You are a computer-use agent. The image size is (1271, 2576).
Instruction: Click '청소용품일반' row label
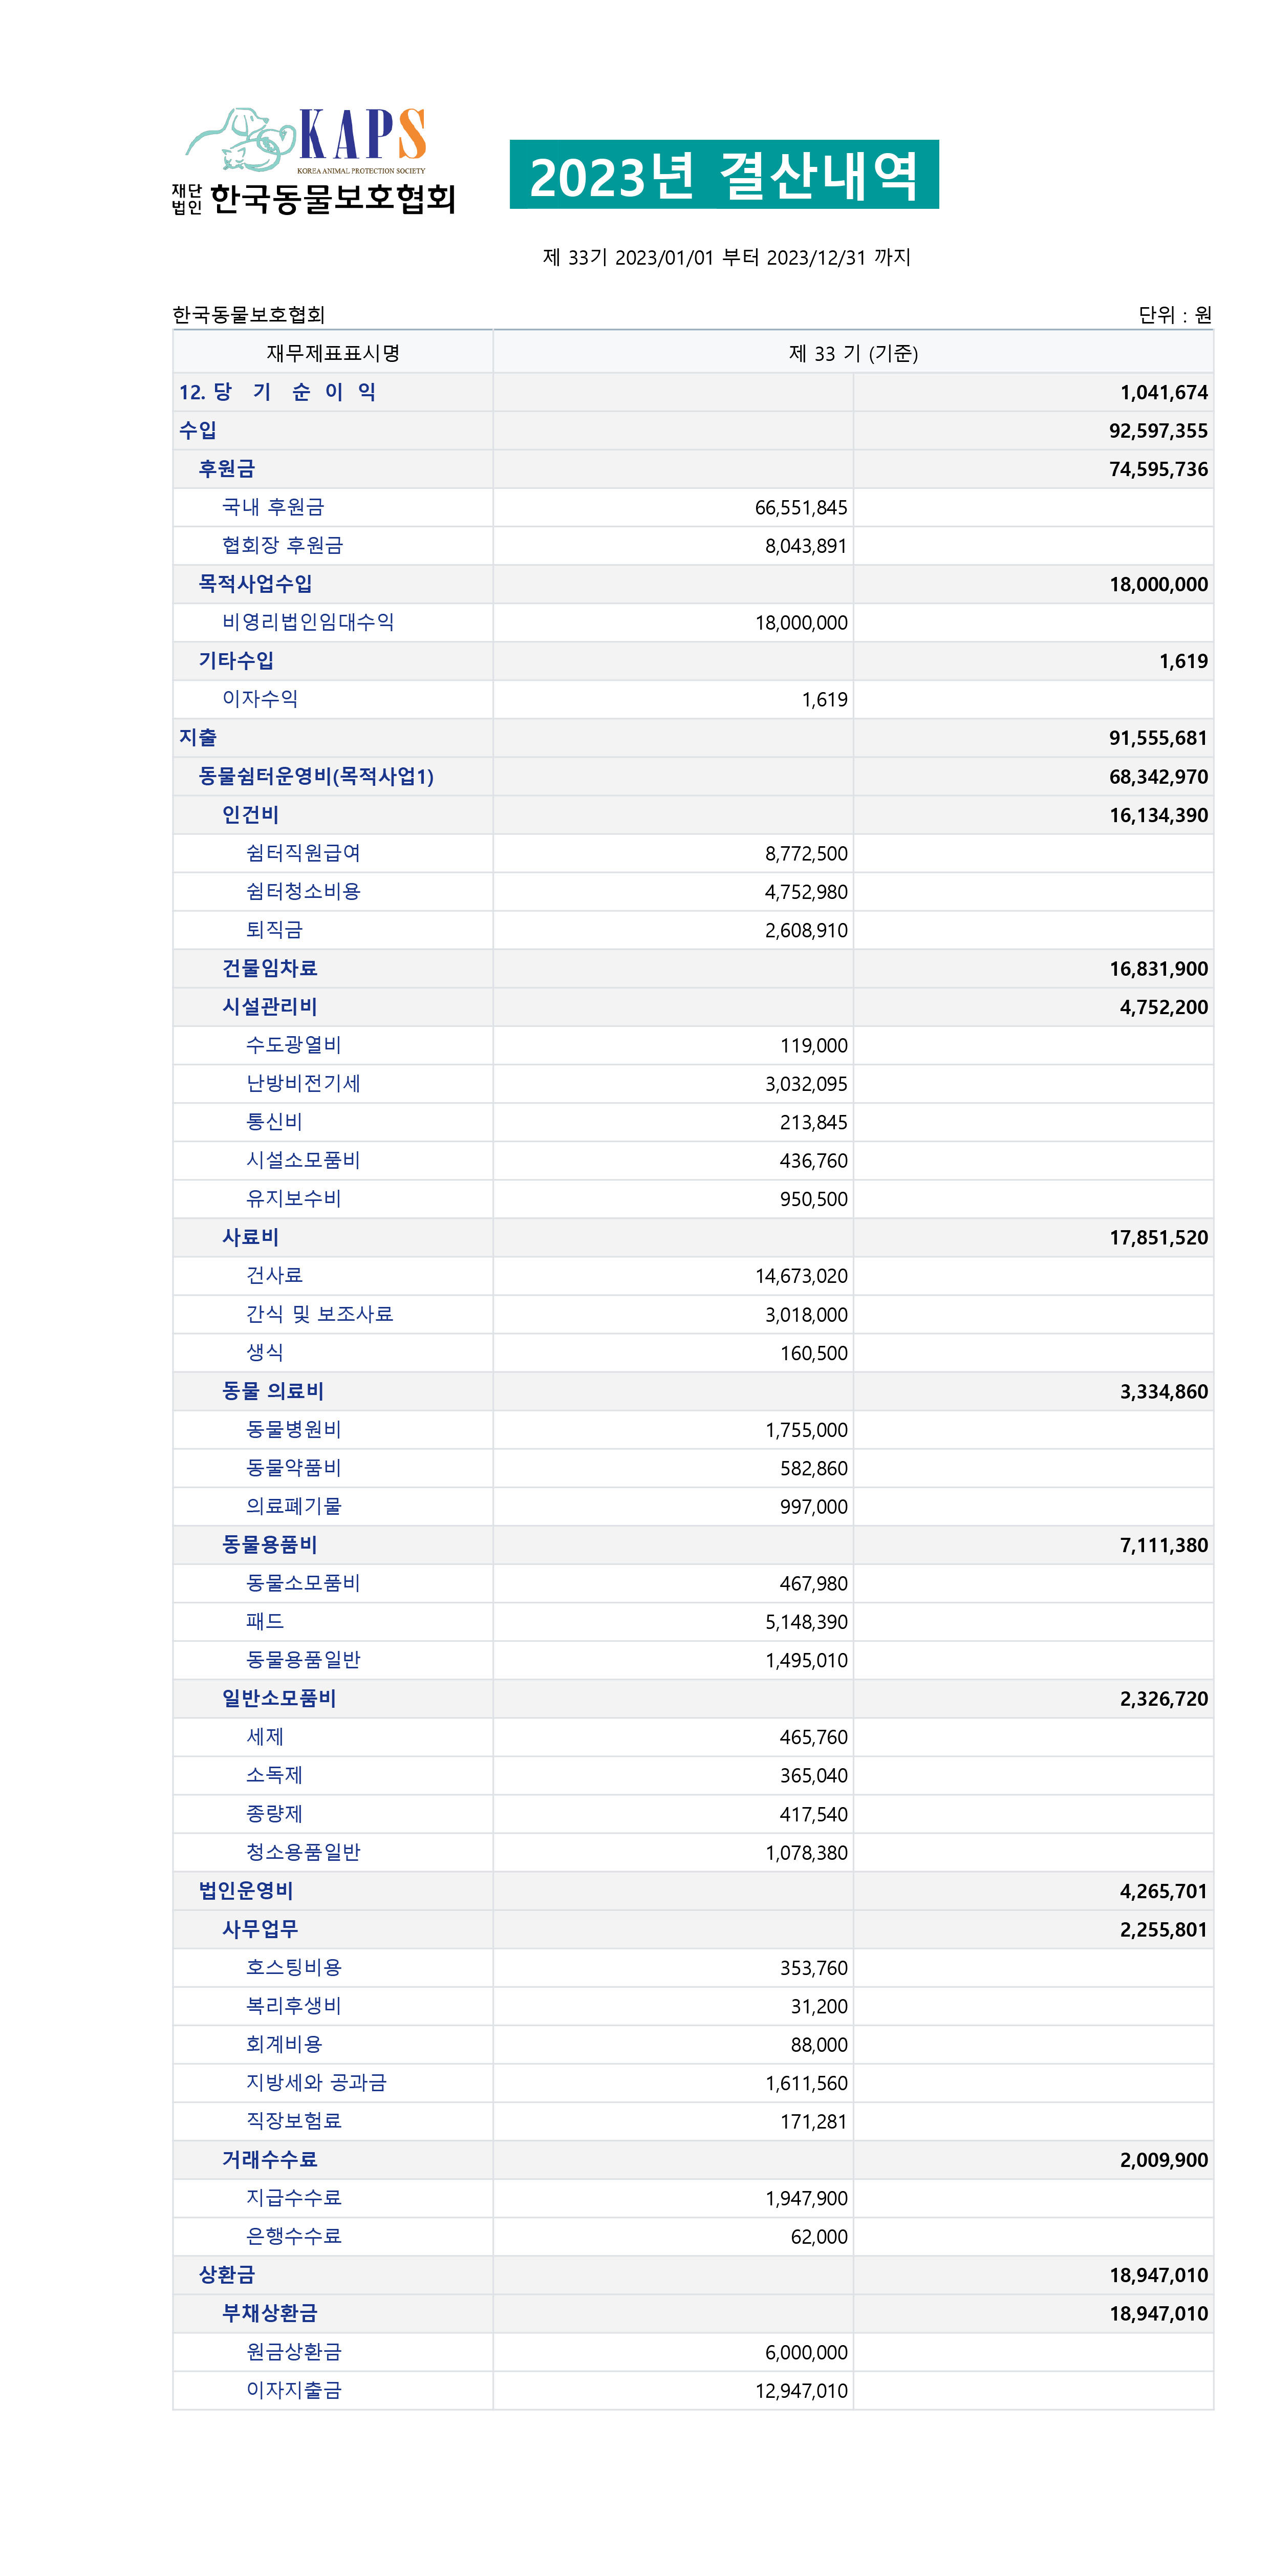303,1852
